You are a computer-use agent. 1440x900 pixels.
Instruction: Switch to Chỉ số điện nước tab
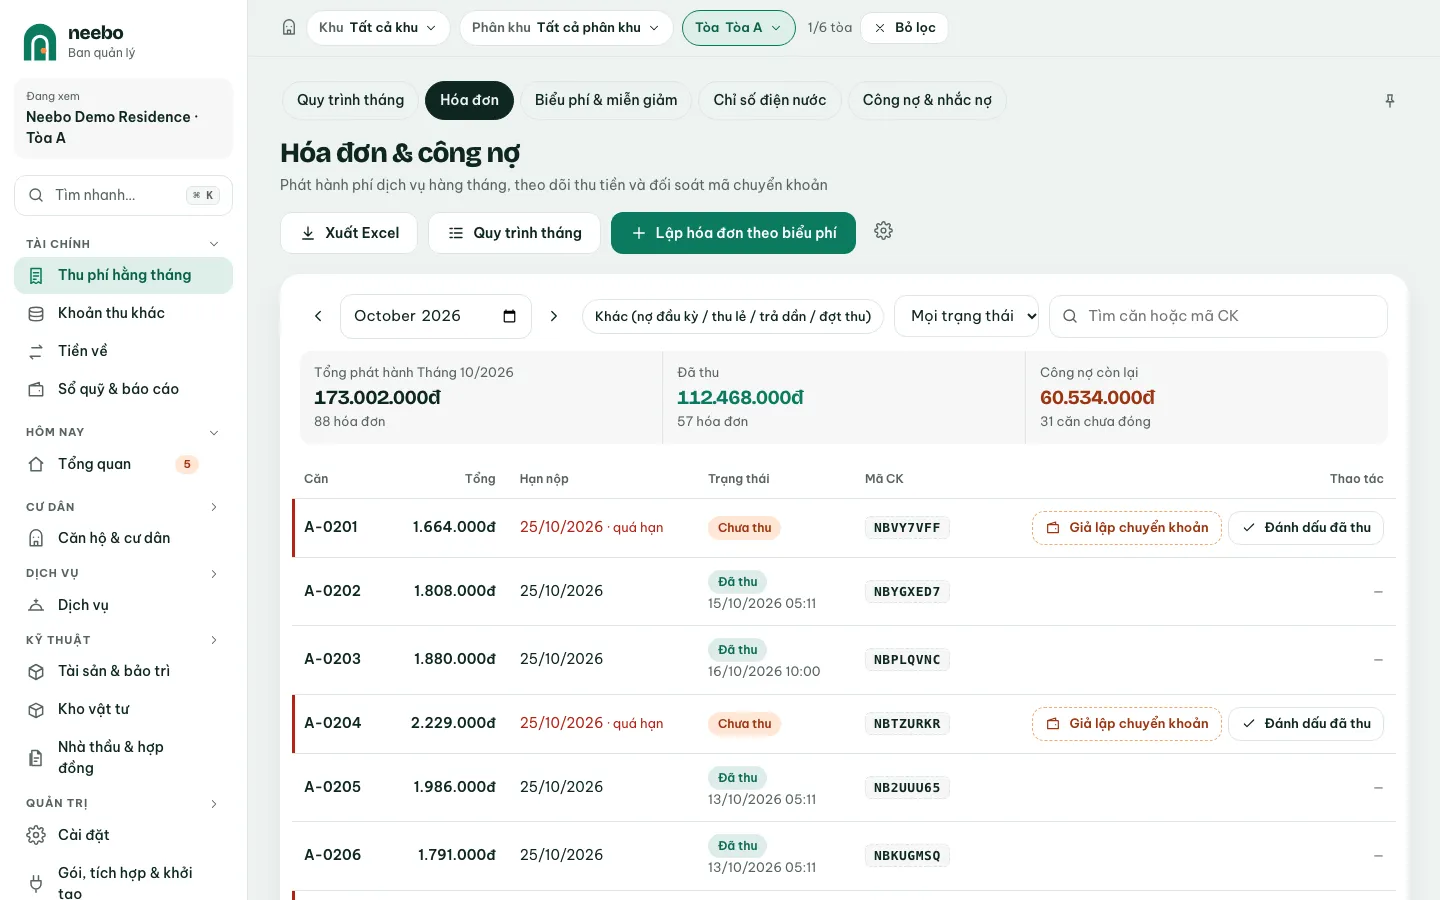(x=770, y=100)
